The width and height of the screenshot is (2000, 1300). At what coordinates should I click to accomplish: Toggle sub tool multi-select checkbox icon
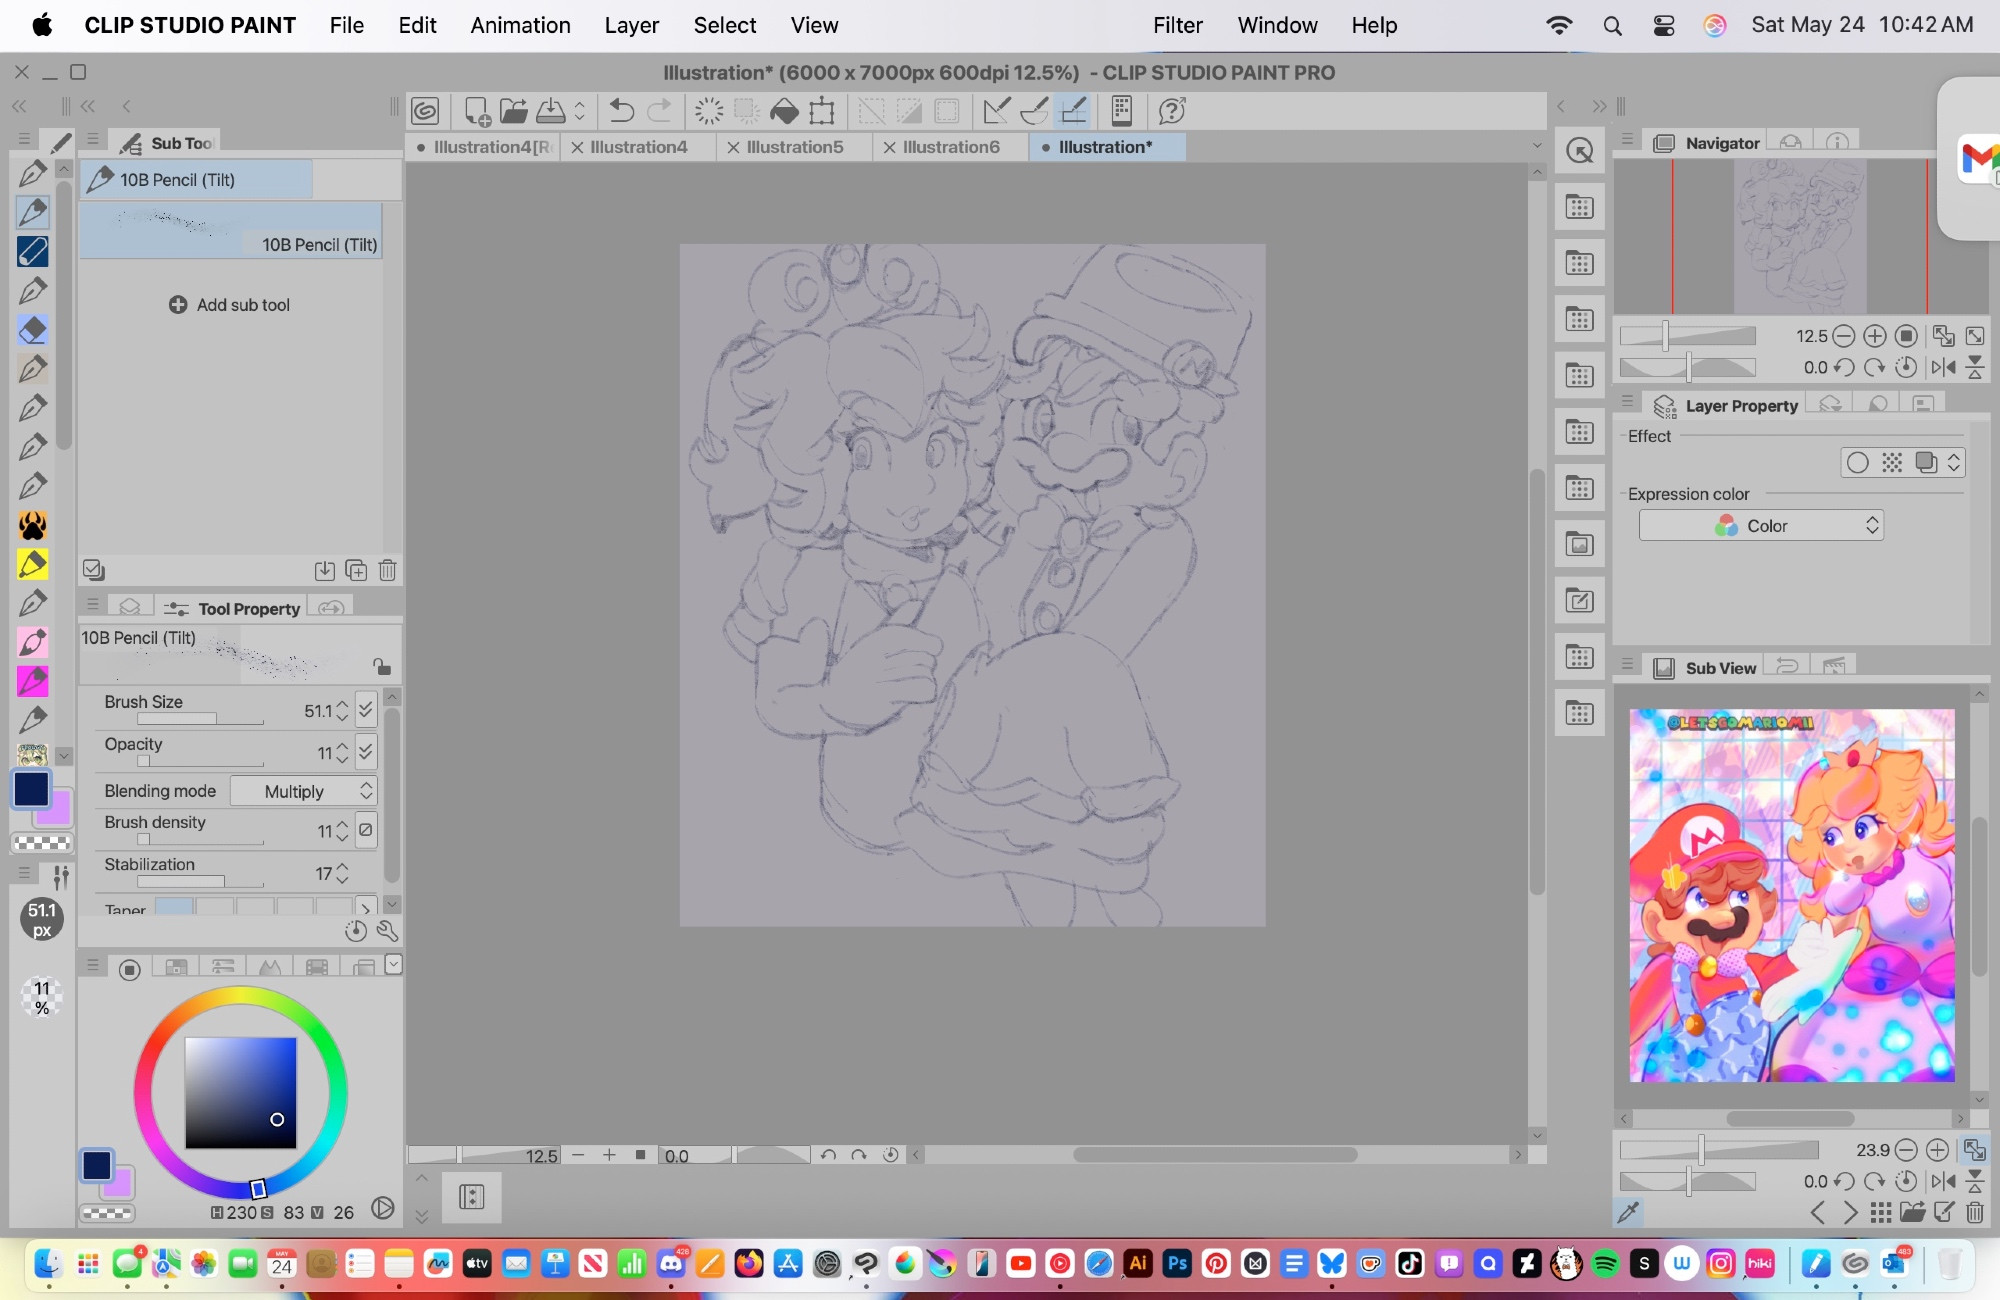pos(94,570)
